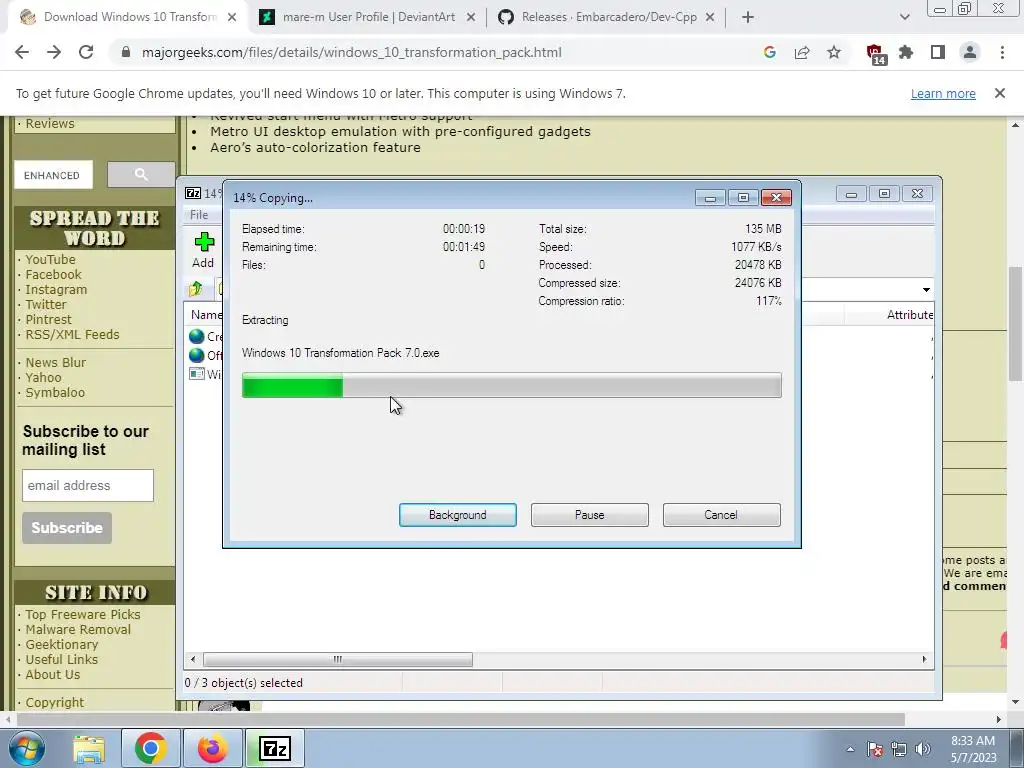Cancel the extraction
The image size is (1024, 768).
click(x=721, y=515)
